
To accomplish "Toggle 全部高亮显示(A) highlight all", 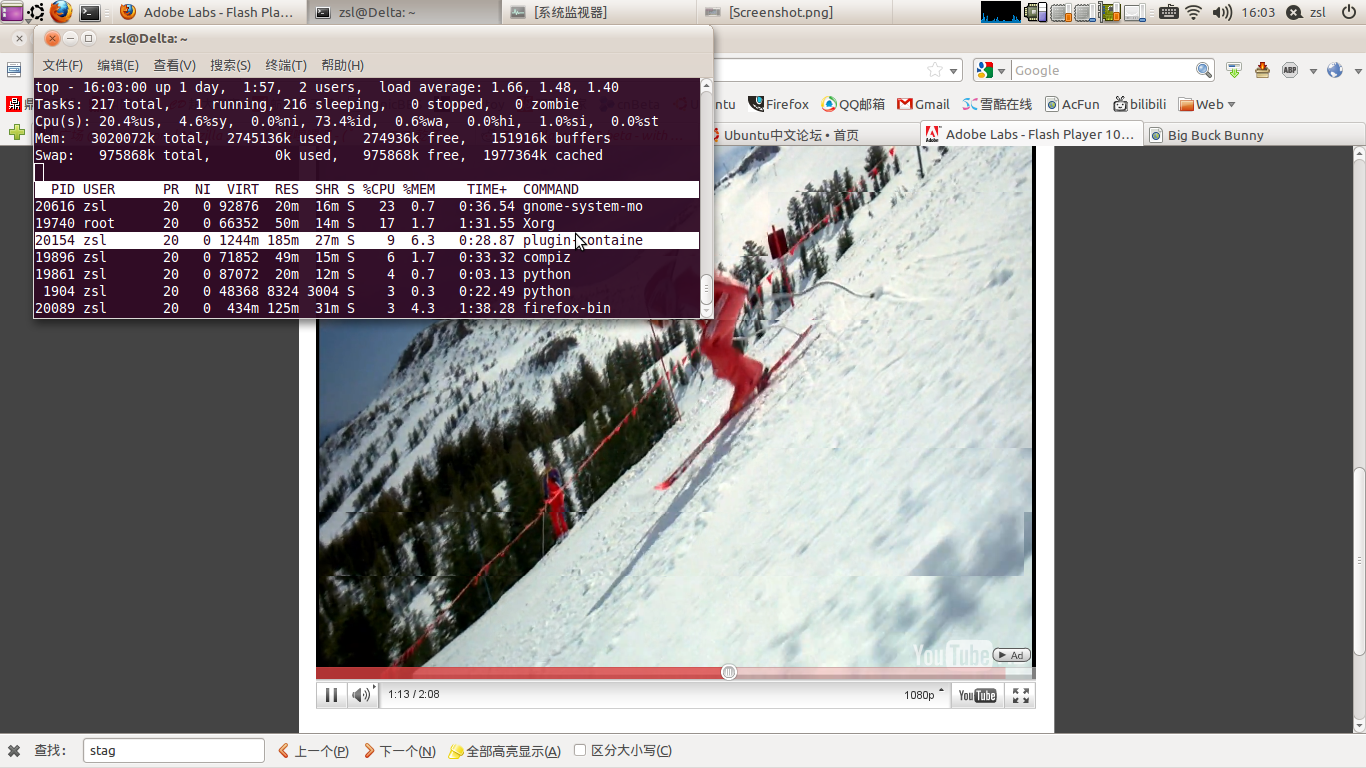I will click(505, 751).
